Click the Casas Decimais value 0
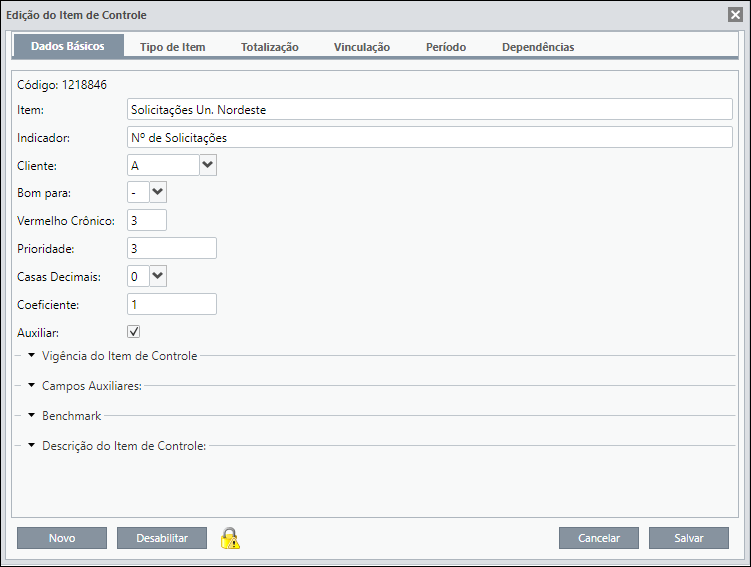The image size is (751, 567). coord(138,276)
